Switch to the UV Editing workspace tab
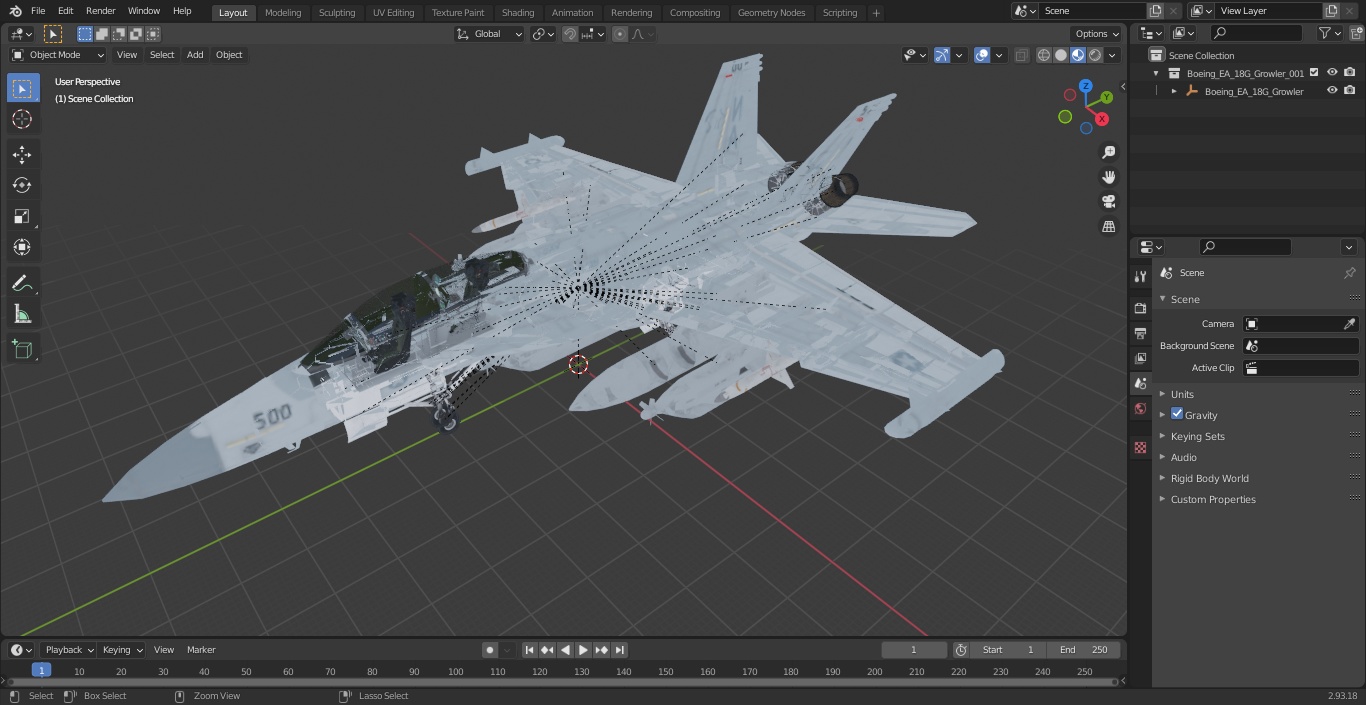 (x=393, y=12)
